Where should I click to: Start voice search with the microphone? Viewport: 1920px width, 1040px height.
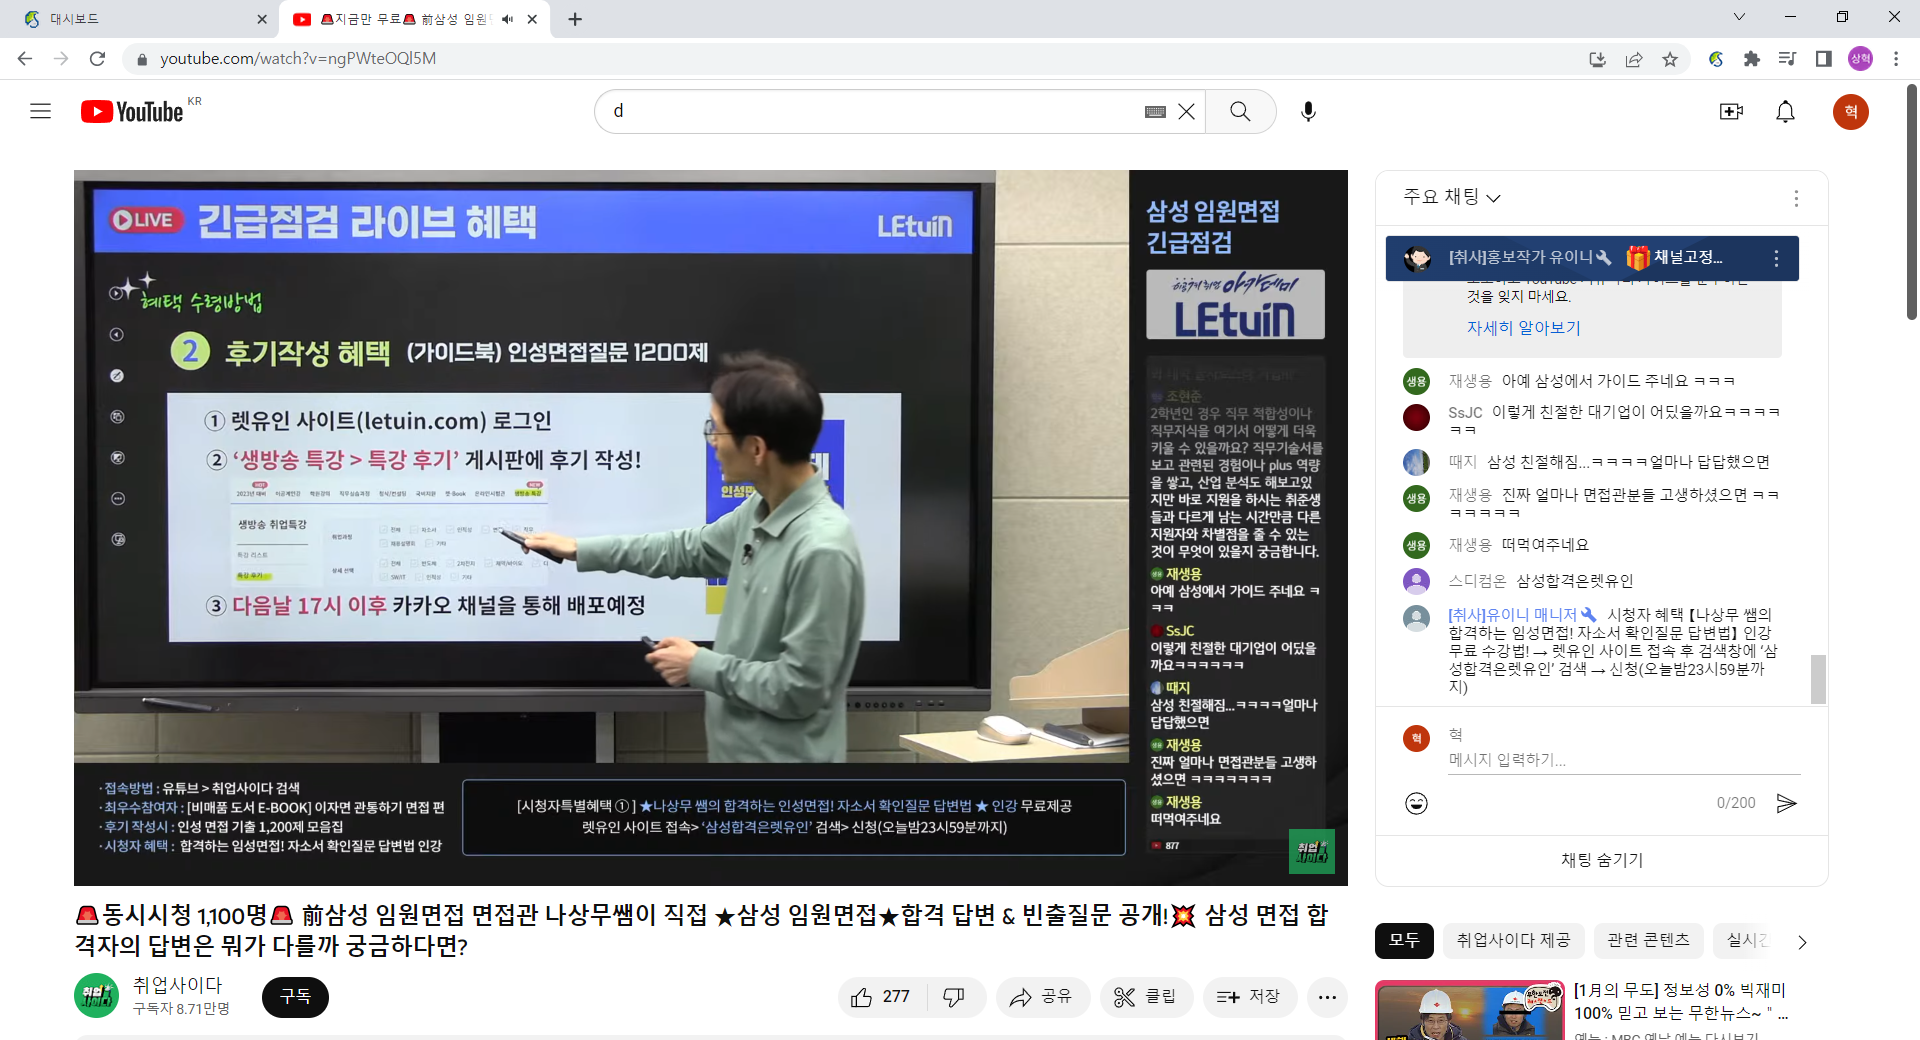pos(1308,111)
